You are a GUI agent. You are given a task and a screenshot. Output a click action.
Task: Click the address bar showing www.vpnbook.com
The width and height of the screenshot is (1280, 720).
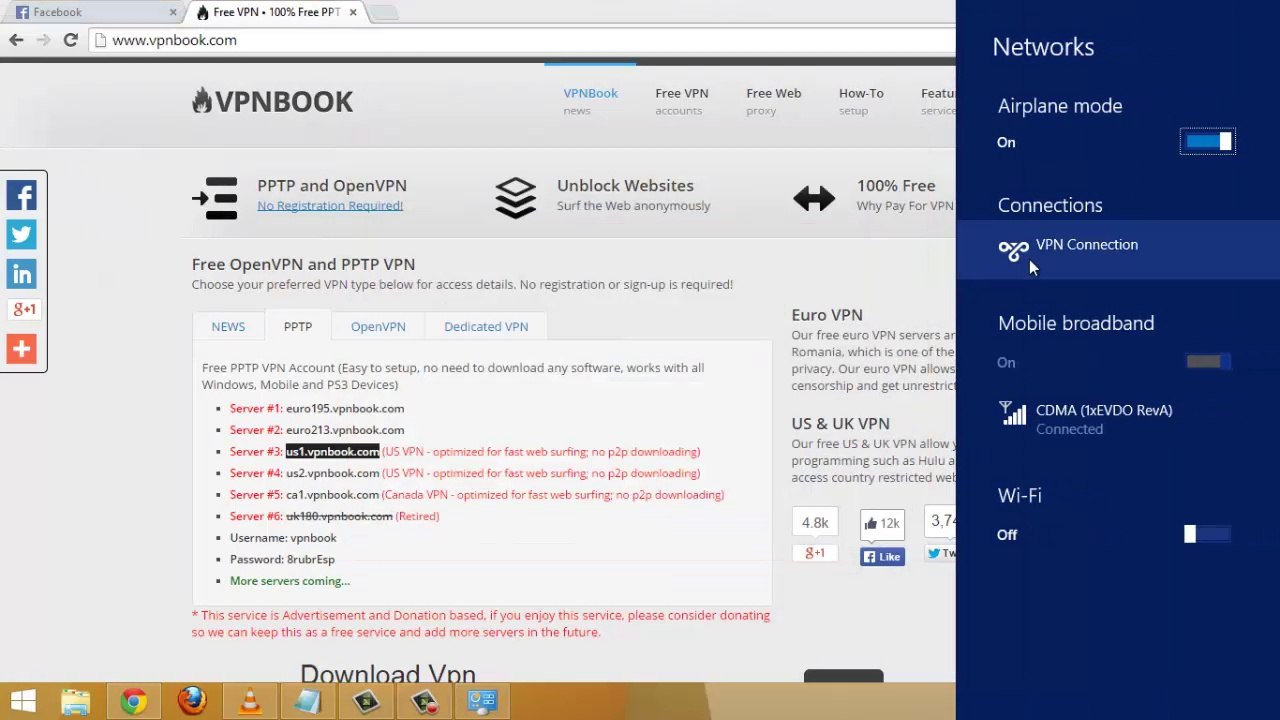[520, 40]
